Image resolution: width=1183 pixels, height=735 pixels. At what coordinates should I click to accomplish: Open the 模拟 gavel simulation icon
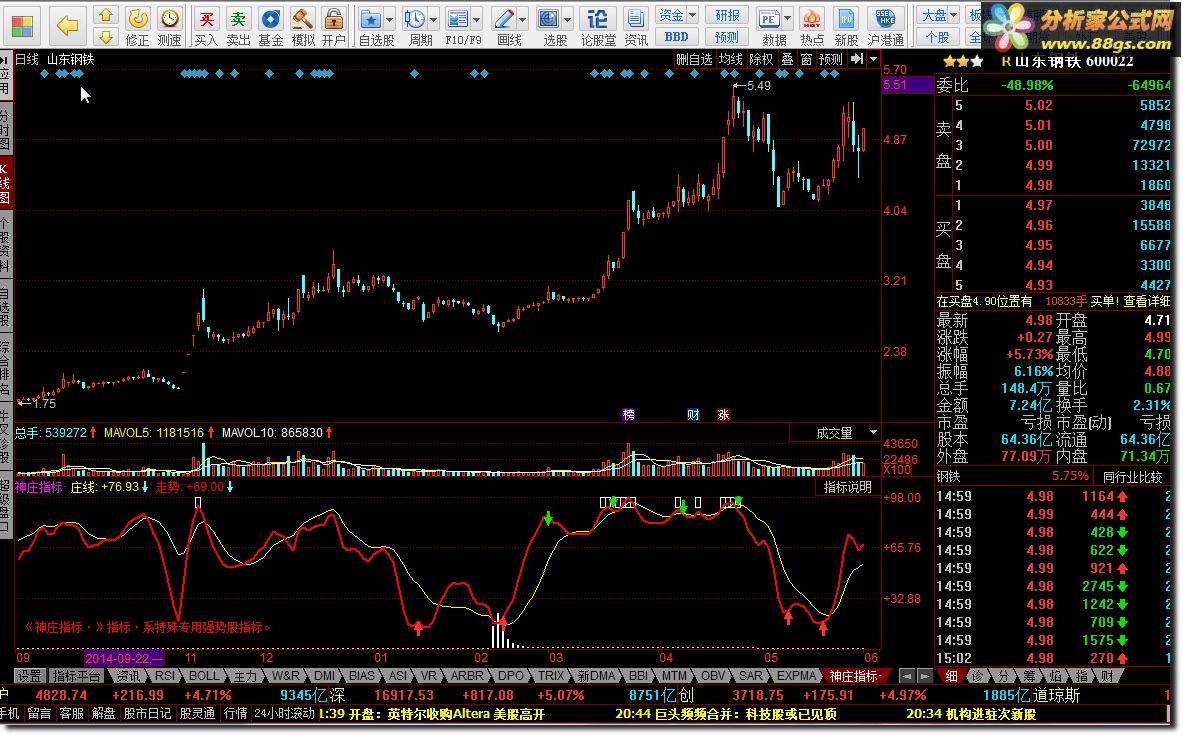click(303, 18)
